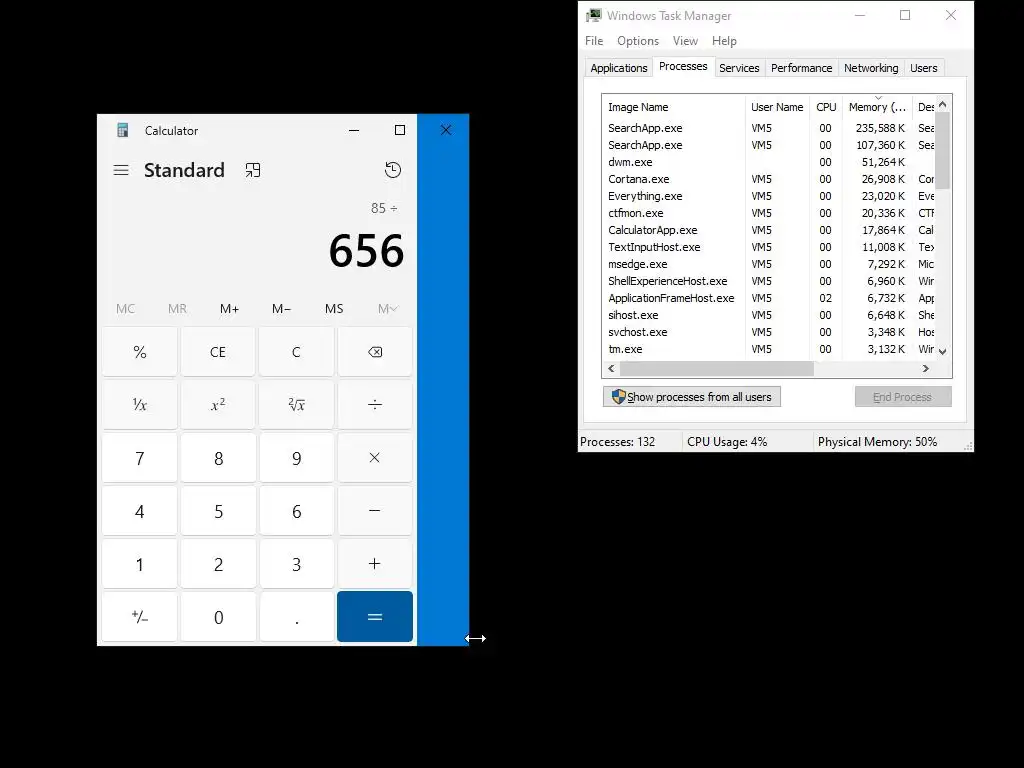Click the digit 5 key
The image size is (1024, 768).
point(218,511)
